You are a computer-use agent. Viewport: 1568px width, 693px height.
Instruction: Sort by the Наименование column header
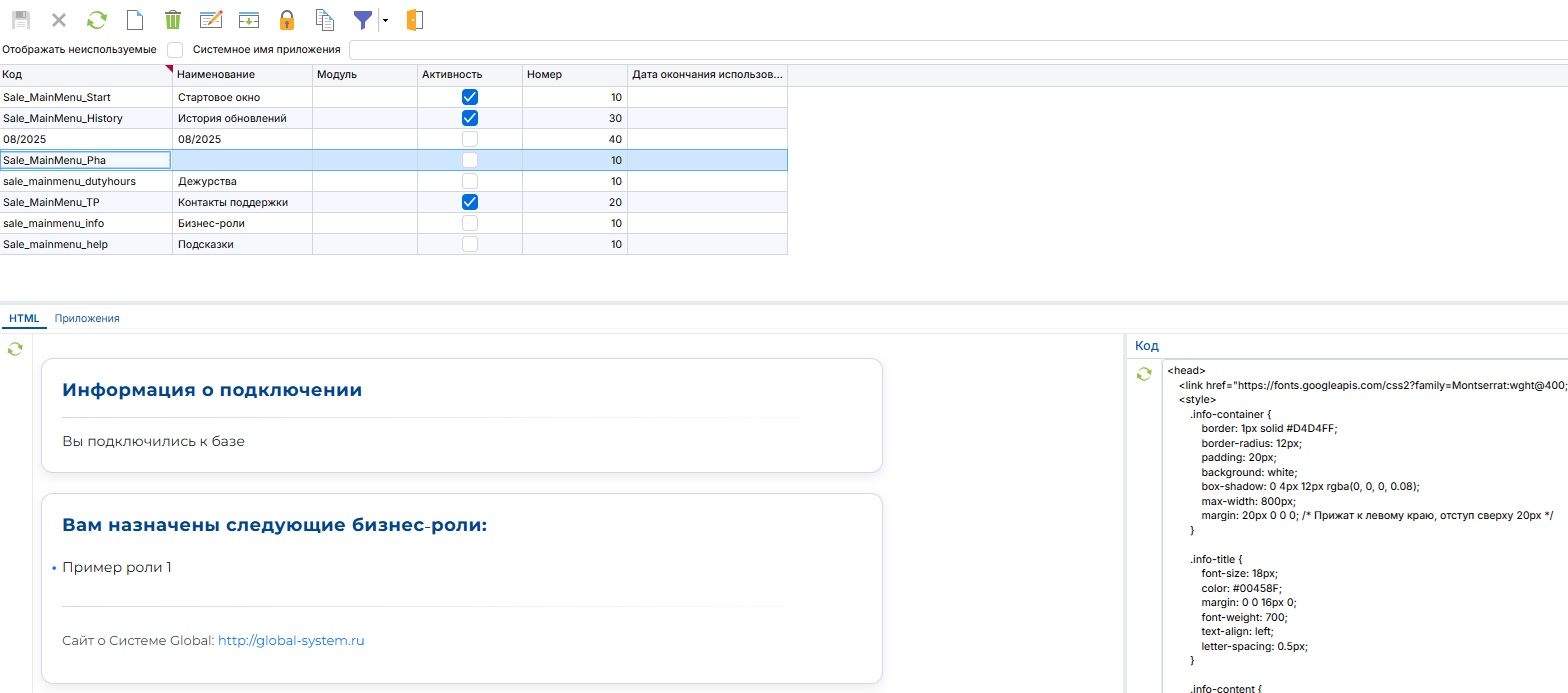coord(243,75)
